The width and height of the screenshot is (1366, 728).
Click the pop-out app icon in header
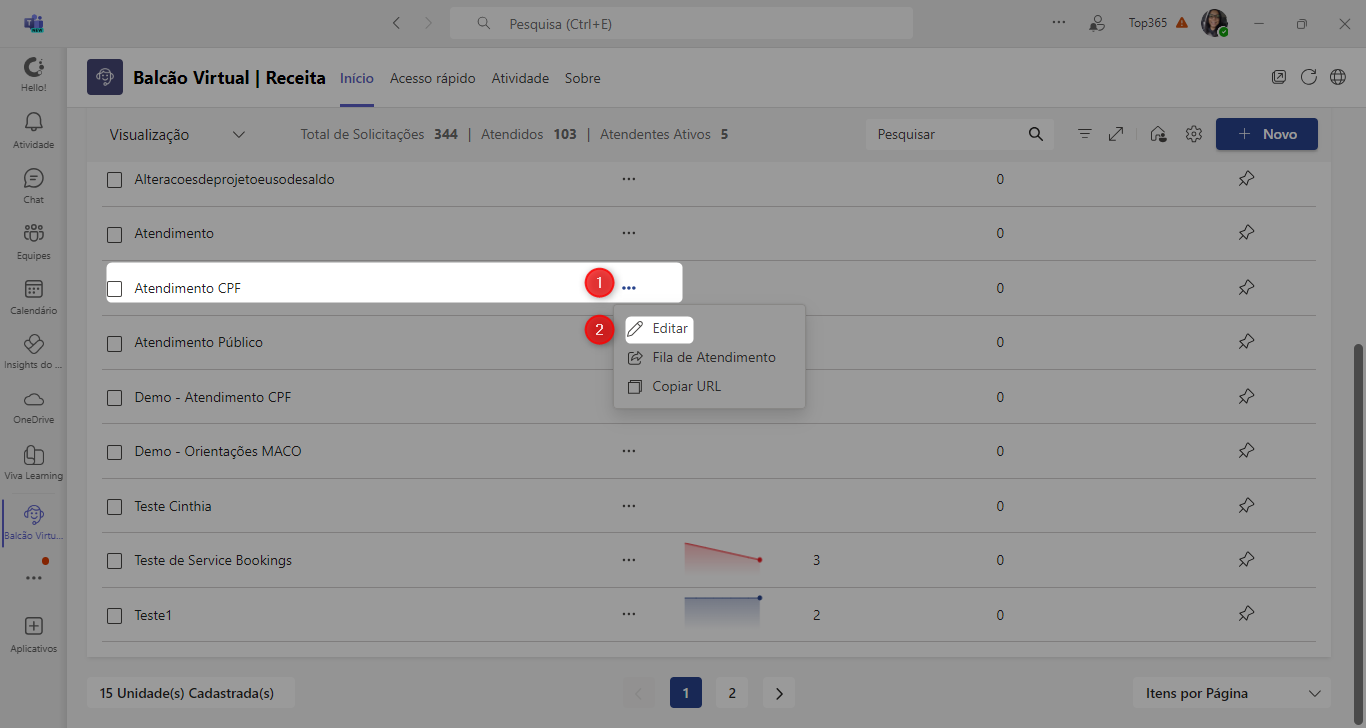tap(1278, 78)
